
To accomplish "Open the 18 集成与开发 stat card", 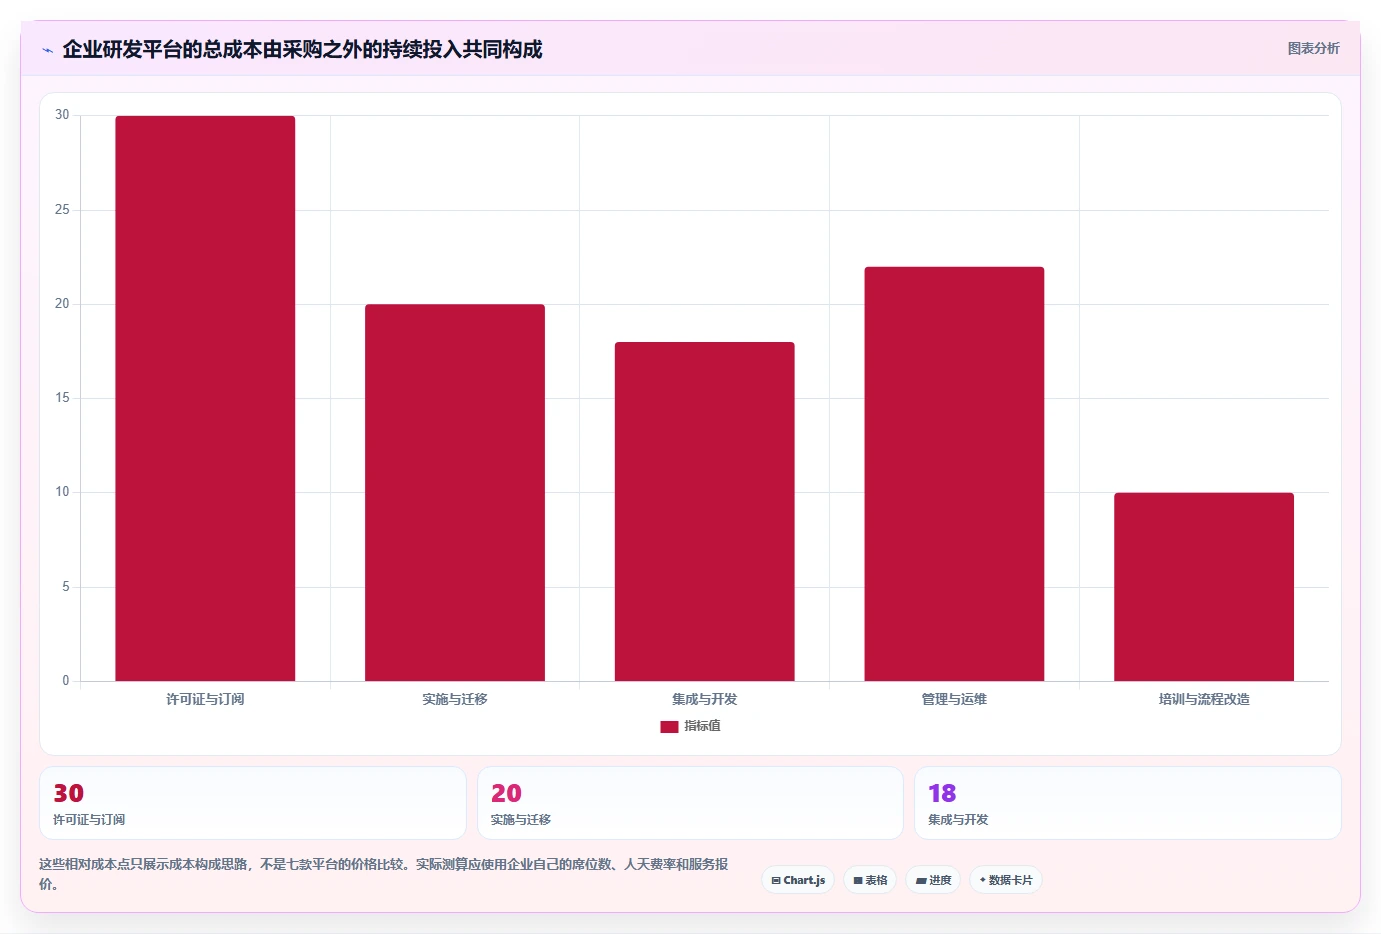I will [x=1128, y=803].
